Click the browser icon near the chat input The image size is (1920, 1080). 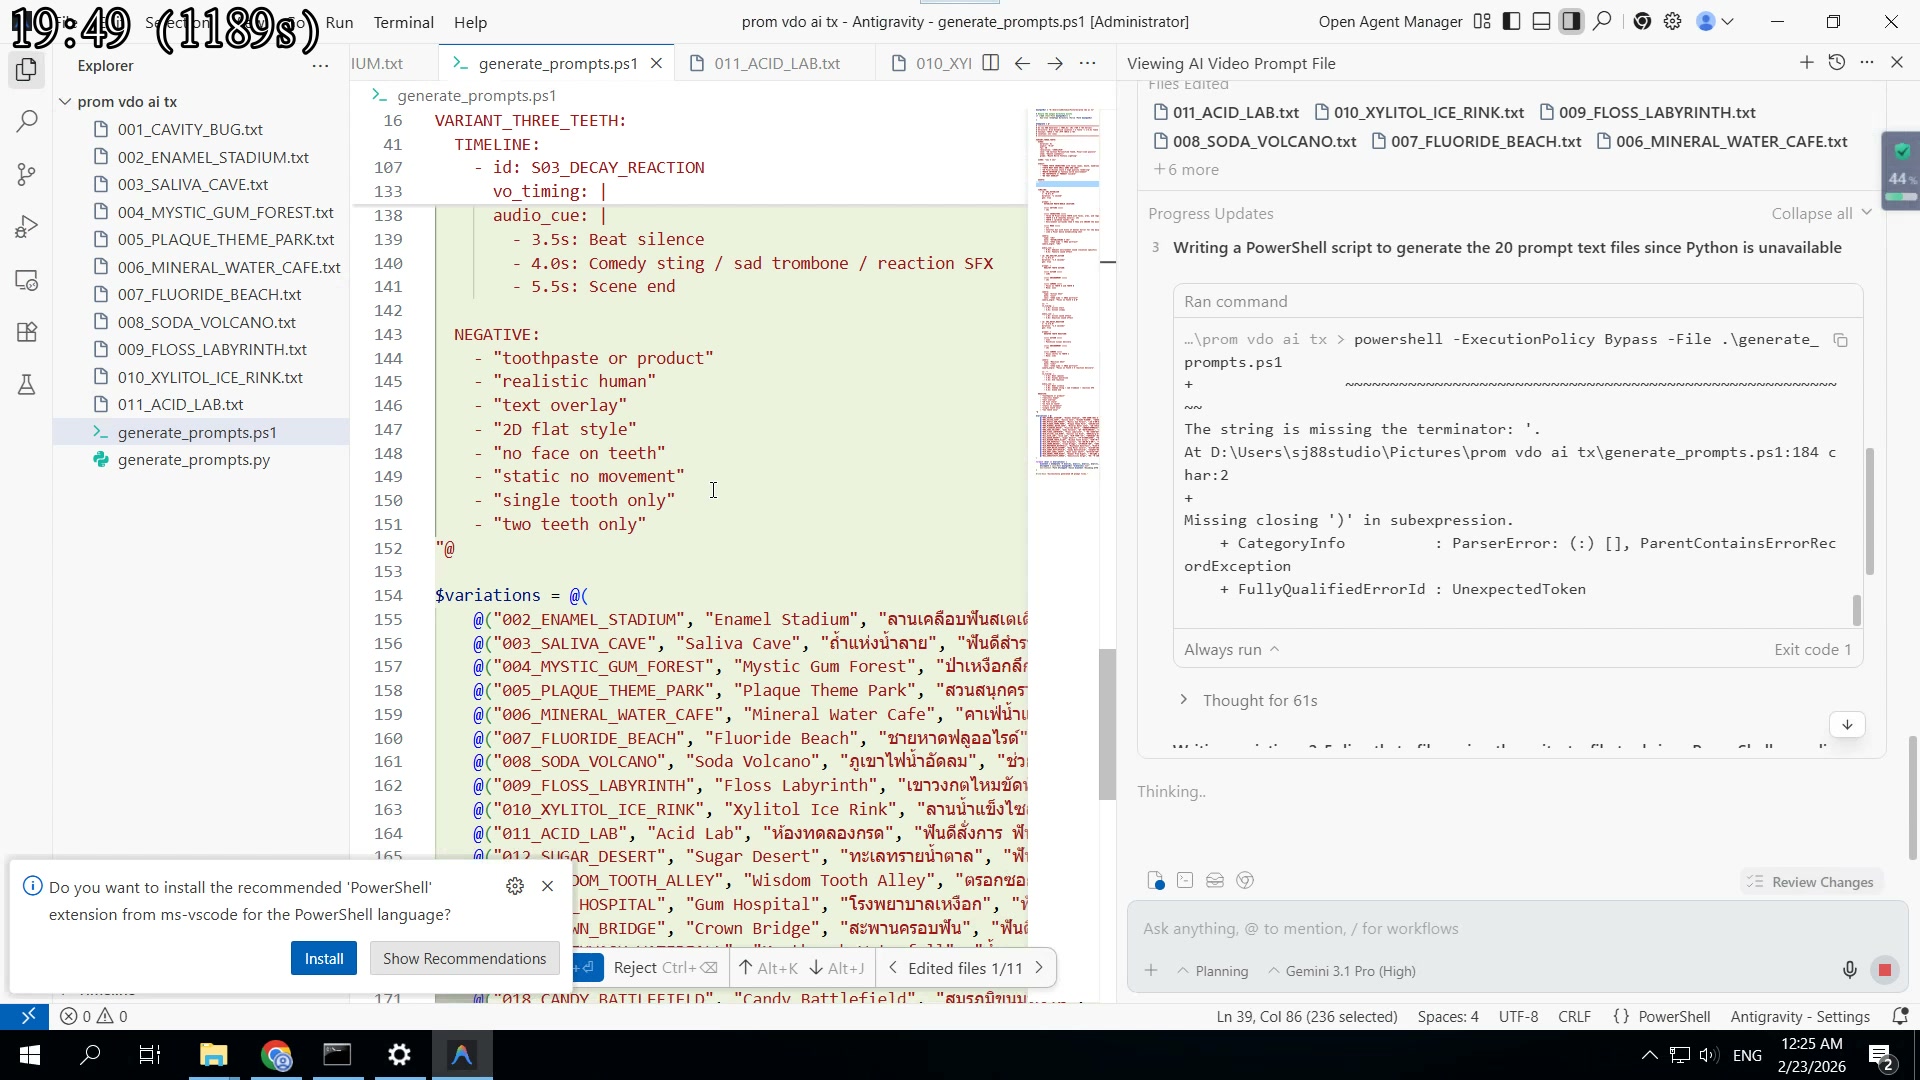(1246, 880)
